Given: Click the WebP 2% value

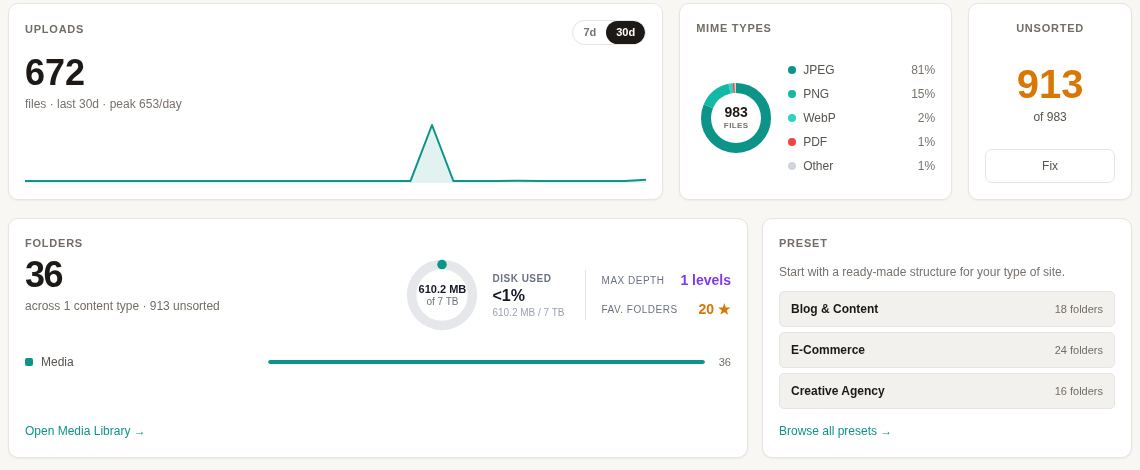Looking at the screenshot, I should tap(926, 118).
